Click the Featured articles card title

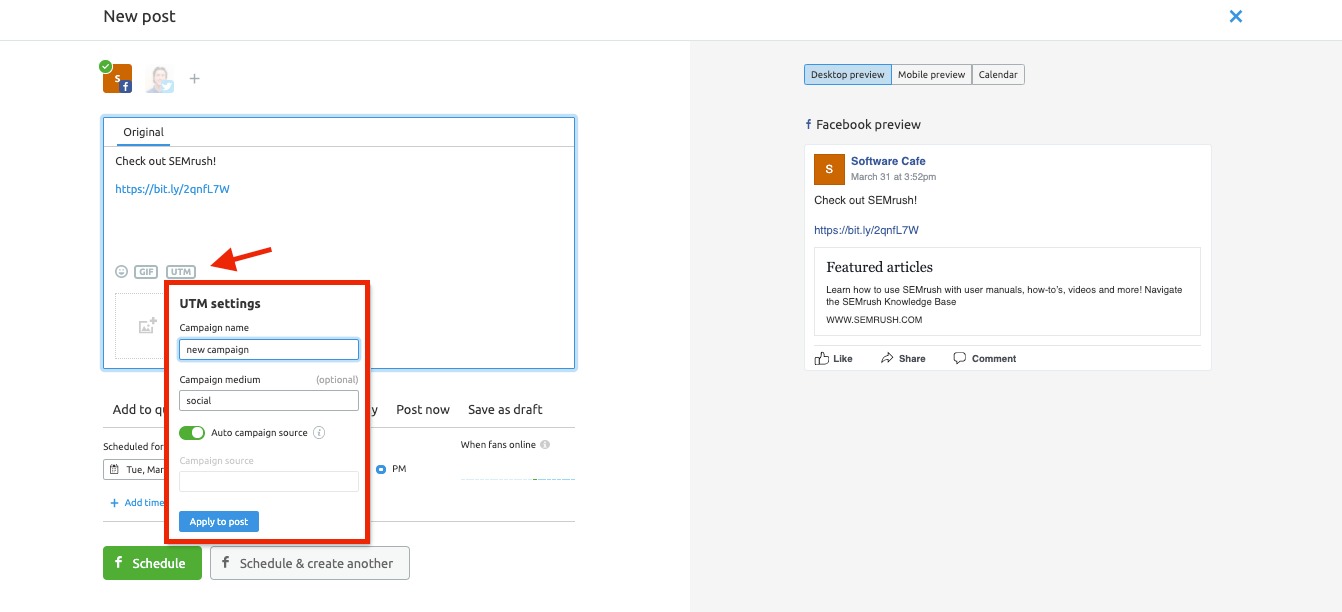pos(879,267)
